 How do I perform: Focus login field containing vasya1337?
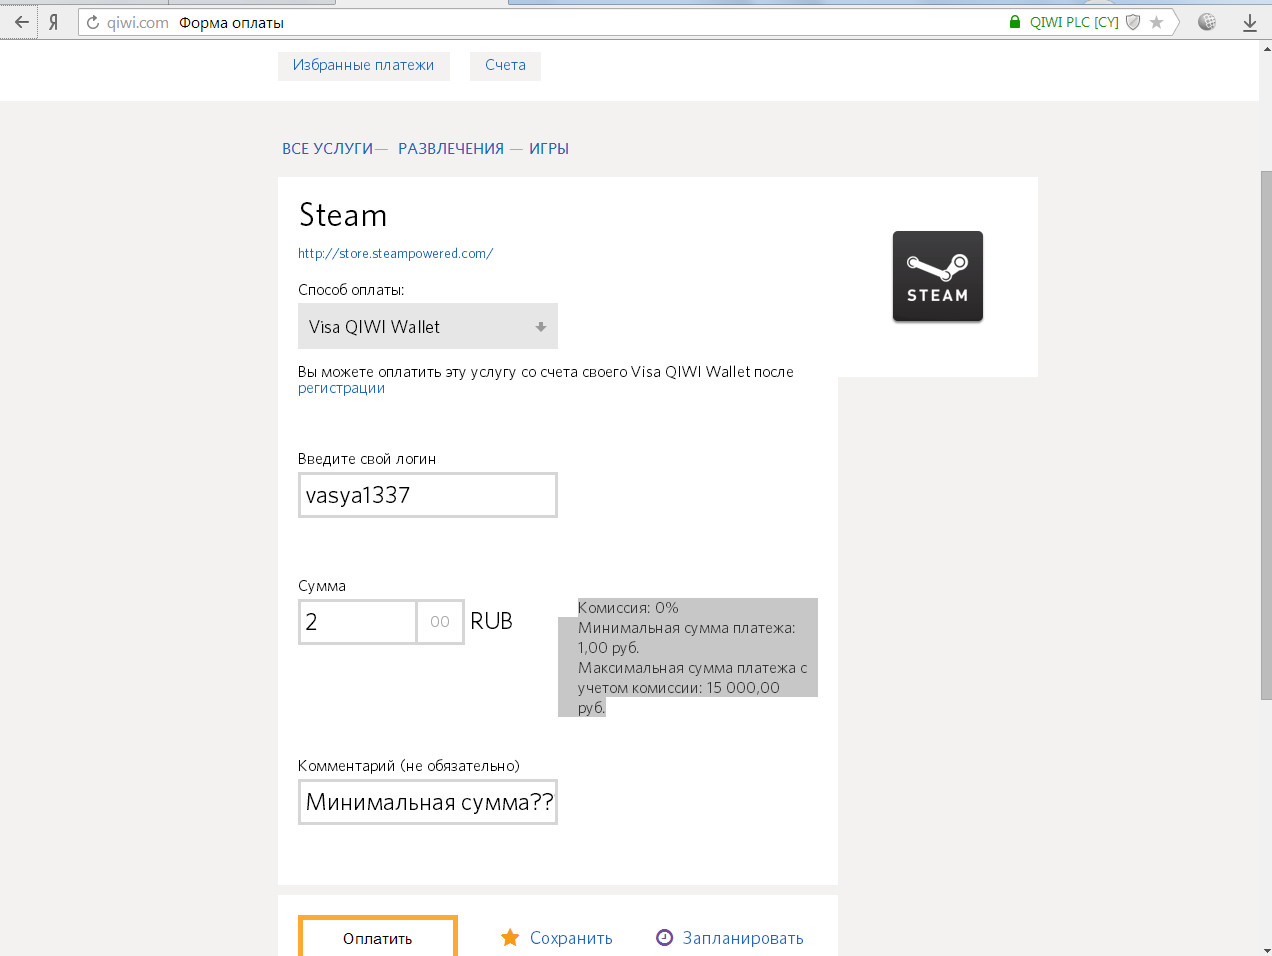pyautogui.click(x=428, y=495)
